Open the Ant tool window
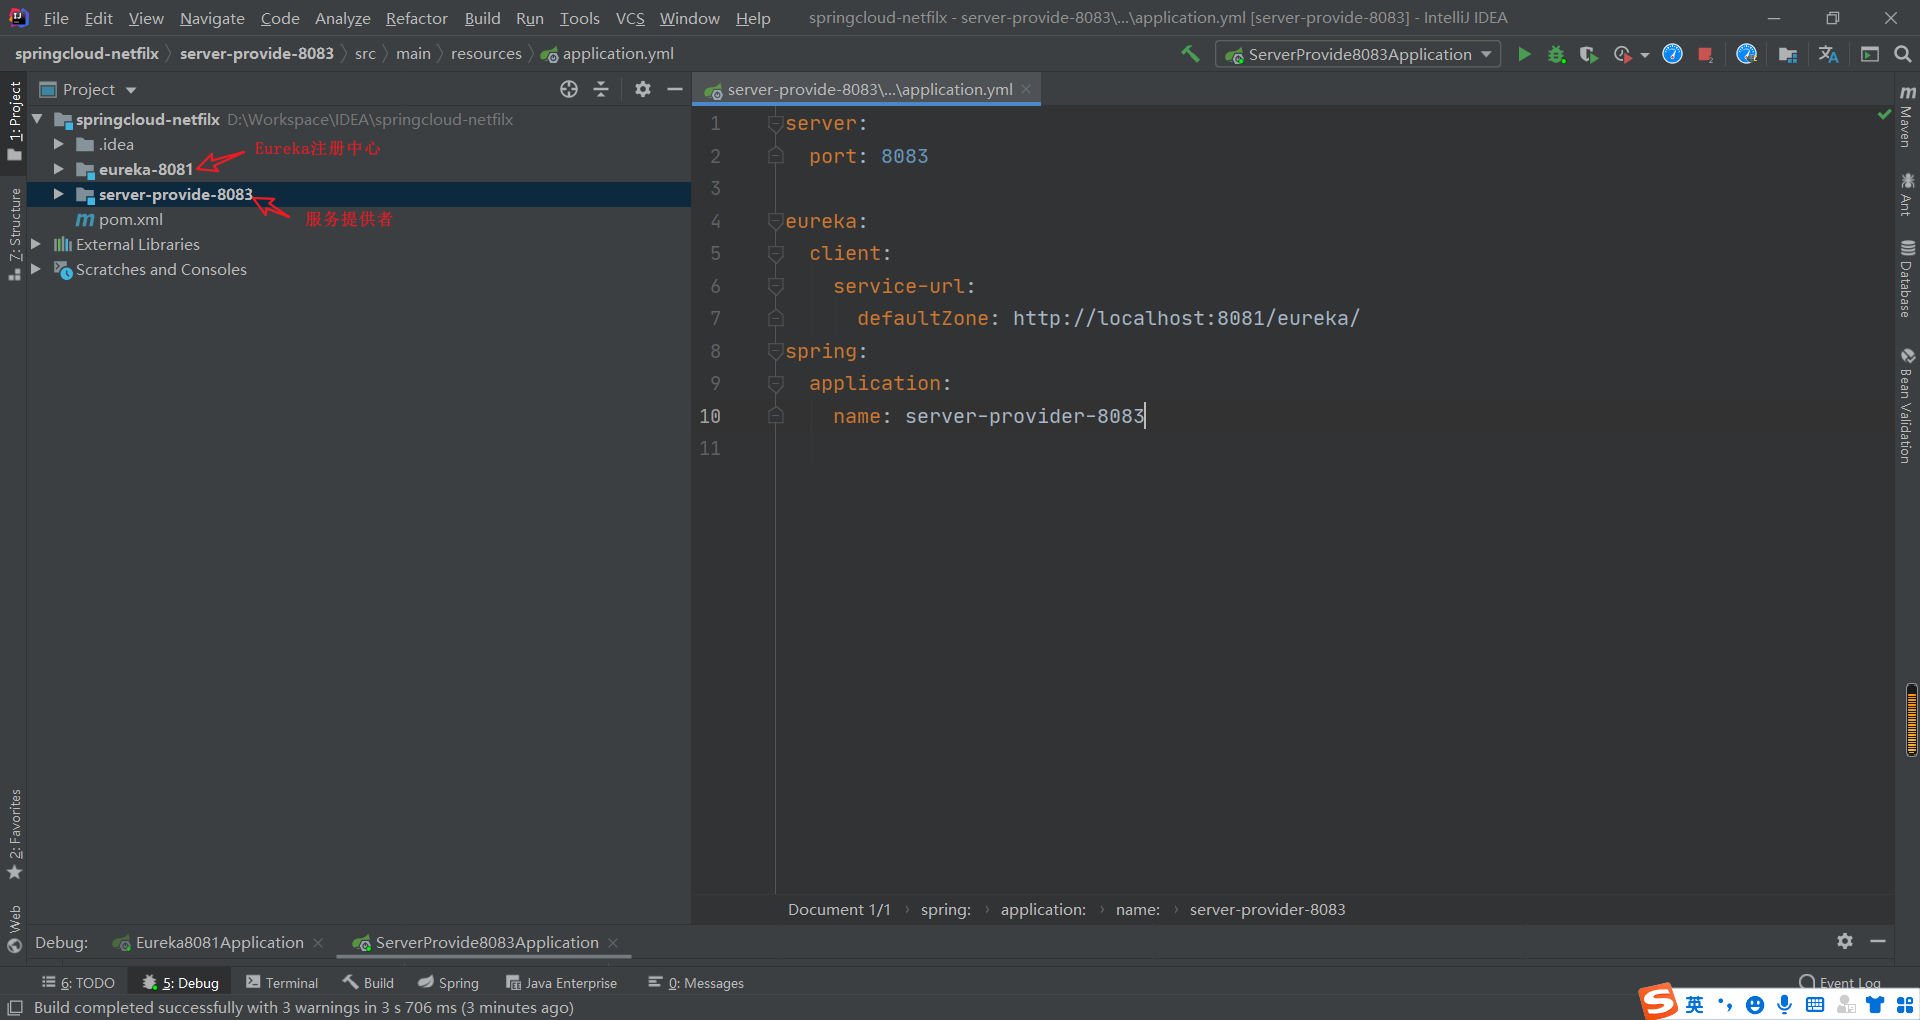Screen dimensions: 1920x1020 click(1907, 194)
